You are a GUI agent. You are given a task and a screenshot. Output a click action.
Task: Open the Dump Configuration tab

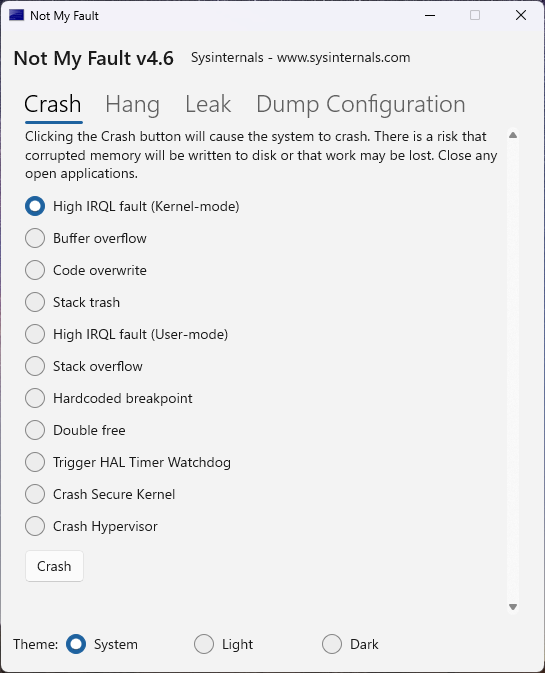(x=361, y=105)
